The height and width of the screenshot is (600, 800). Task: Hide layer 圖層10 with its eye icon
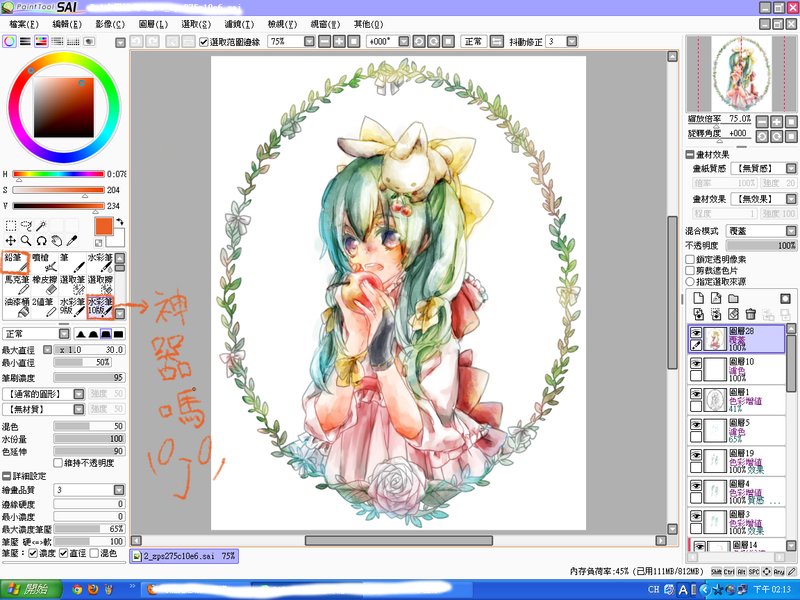point(696,363)
